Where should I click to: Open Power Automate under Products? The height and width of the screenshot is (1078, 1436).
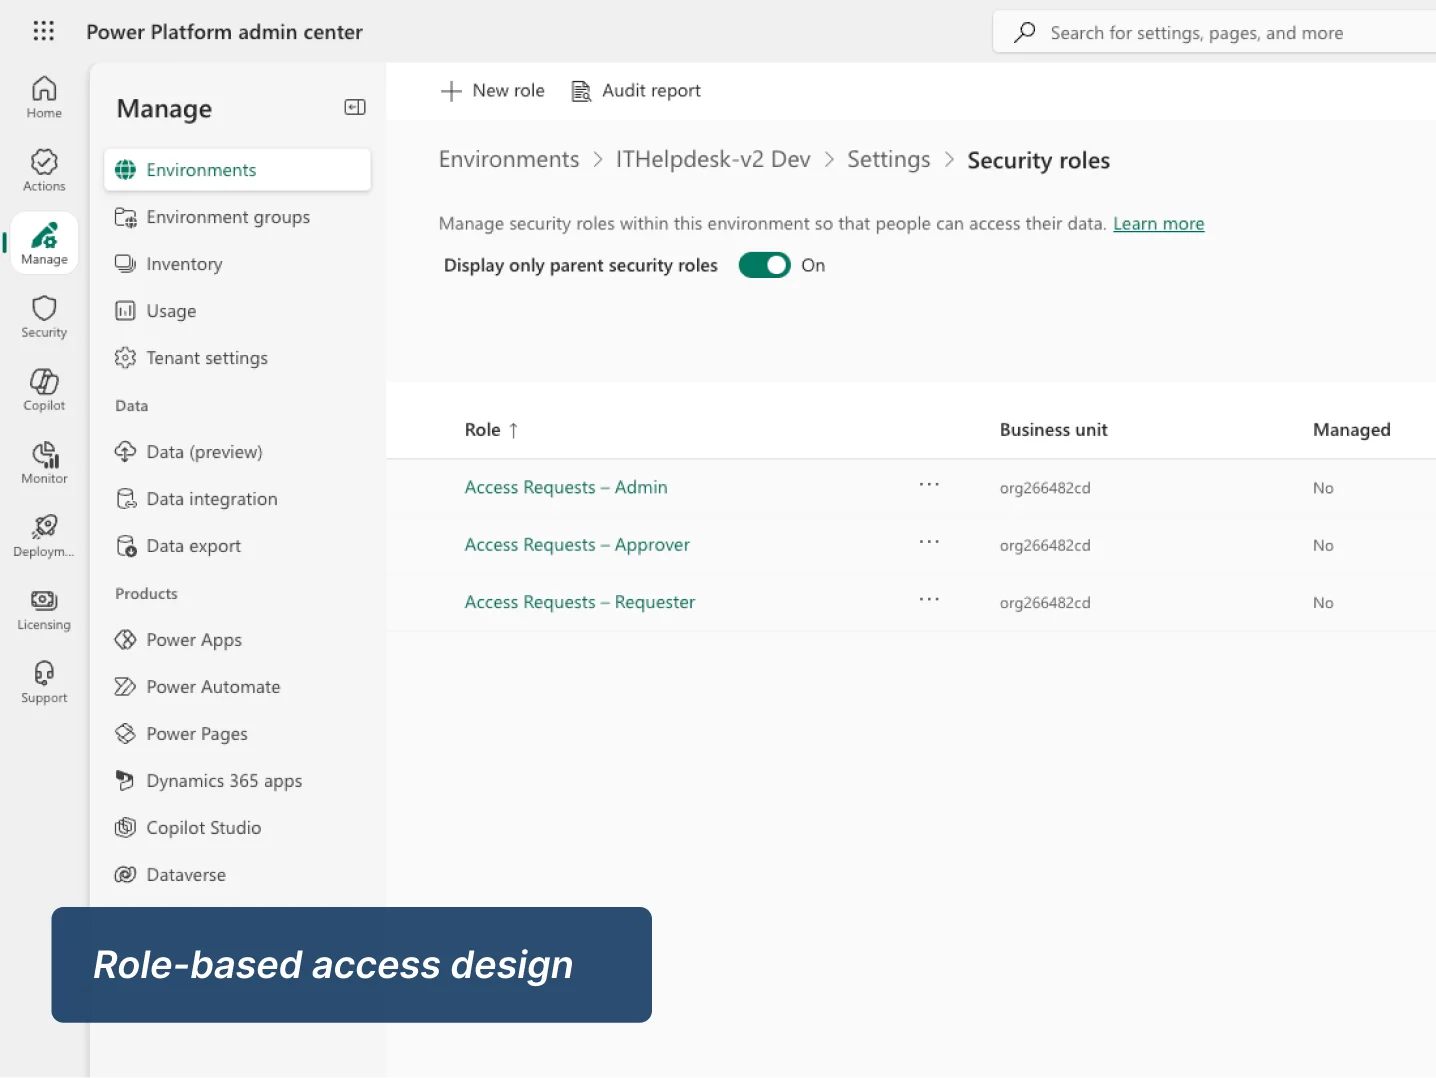click(x=212, y=686)
